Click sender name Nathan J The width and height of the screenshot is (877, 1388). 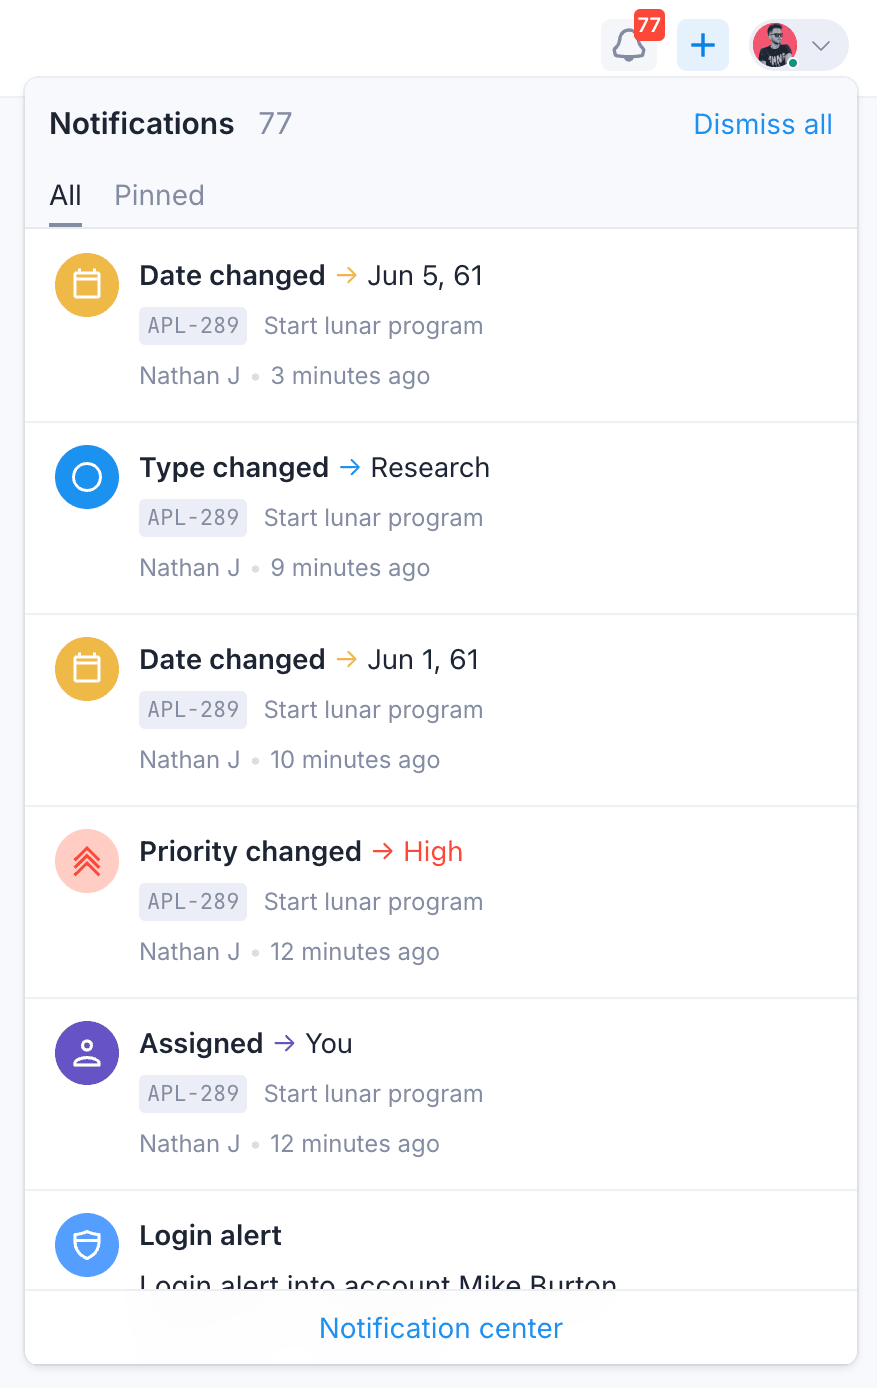pos(189,375)
